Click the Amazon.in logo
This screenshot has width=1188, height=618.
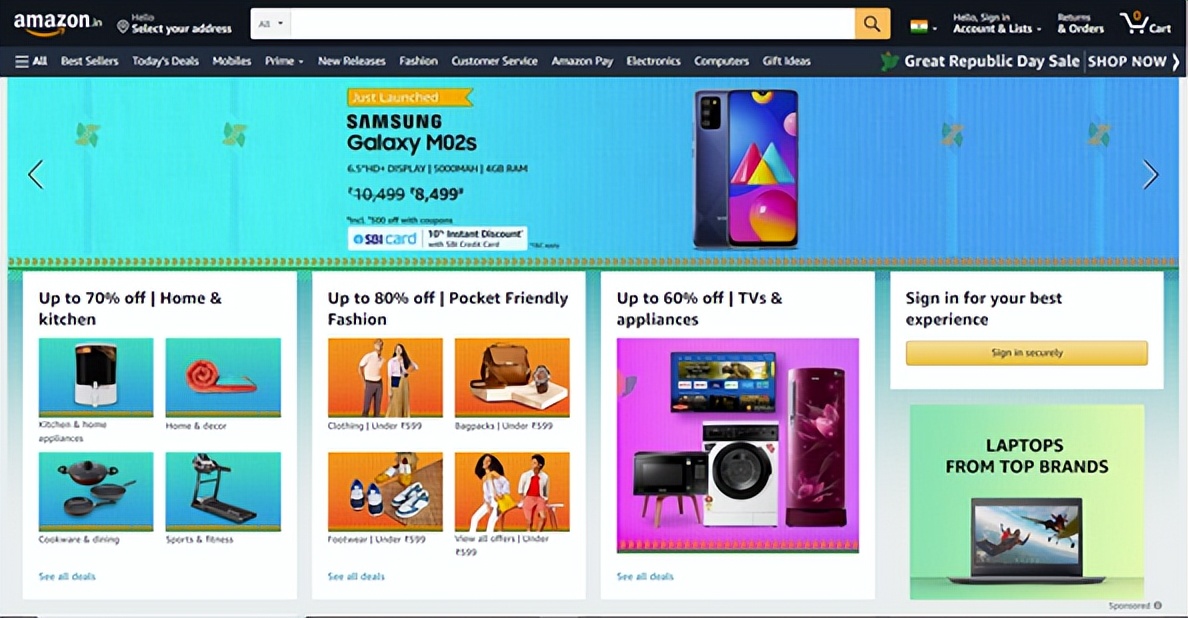pos(58,24)
